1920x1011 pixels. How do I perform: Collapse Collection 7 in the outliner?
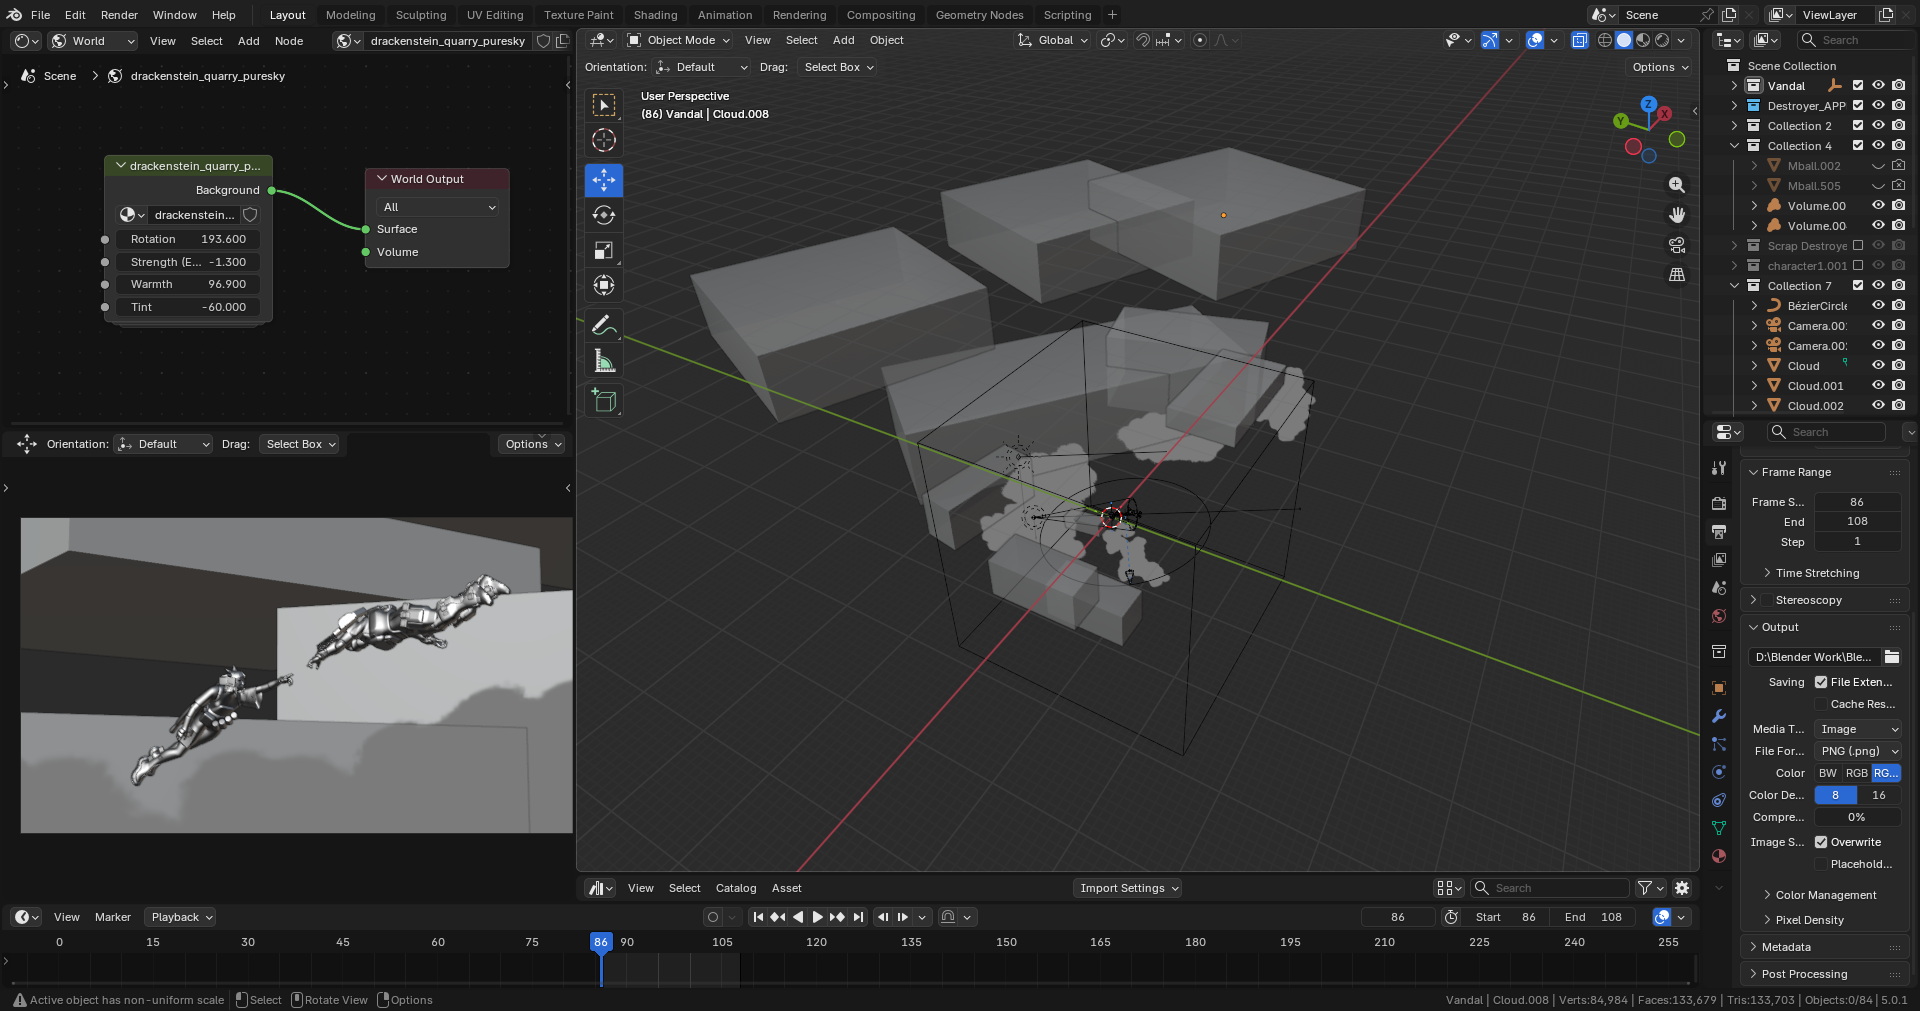[1735, 286]
